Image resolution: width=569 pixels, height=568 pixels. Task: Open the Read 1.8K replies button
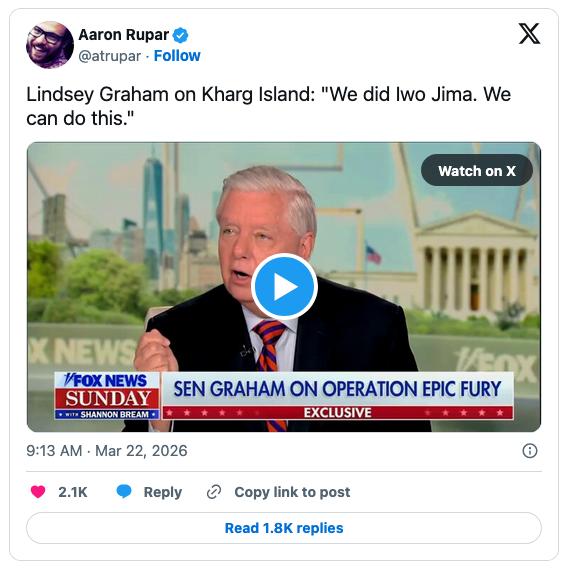click(284, 528)
